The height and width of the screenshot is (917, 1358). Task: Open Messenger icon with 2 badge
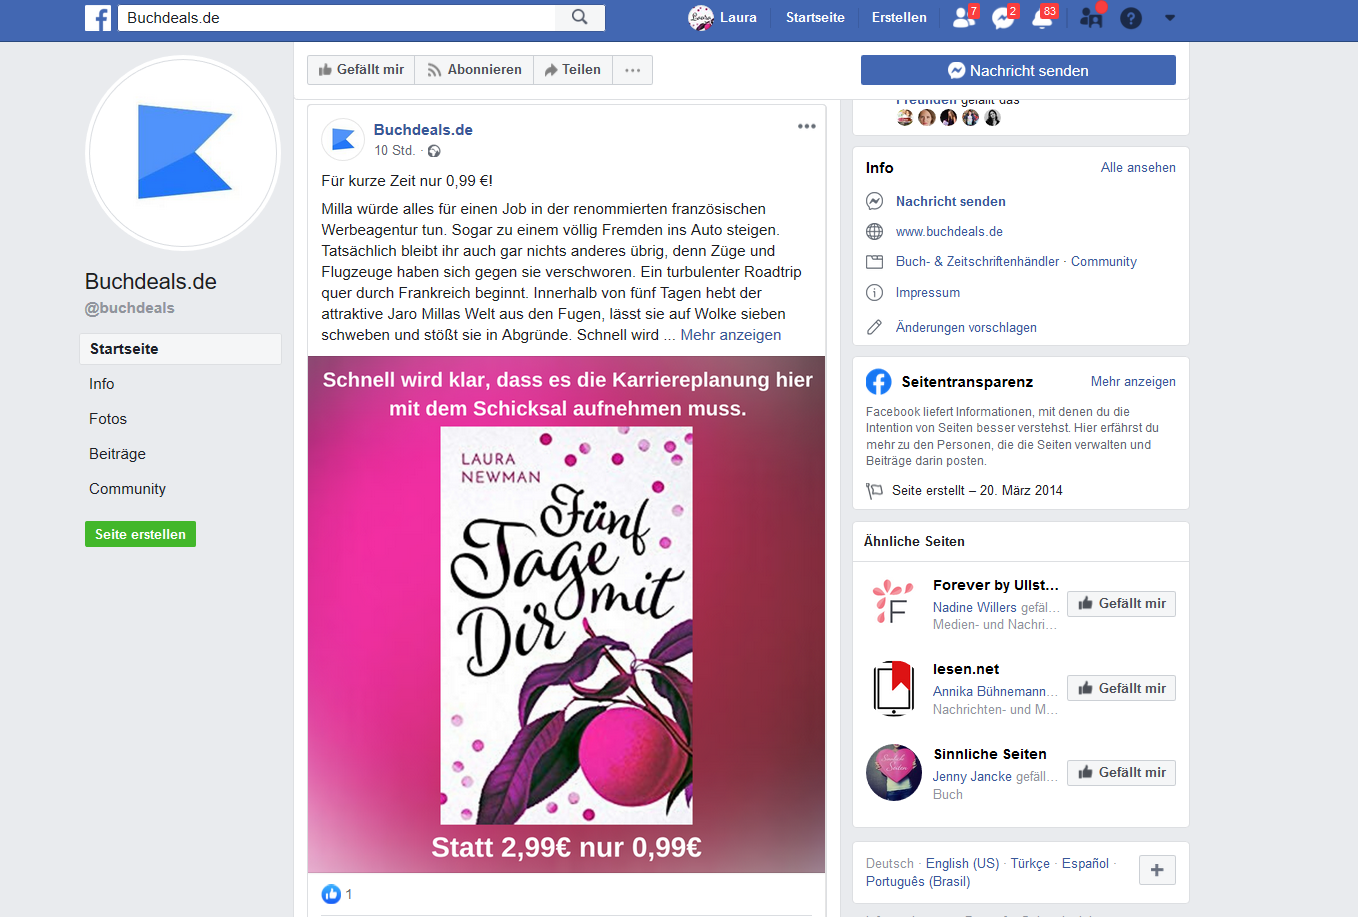click(1003, 17)
